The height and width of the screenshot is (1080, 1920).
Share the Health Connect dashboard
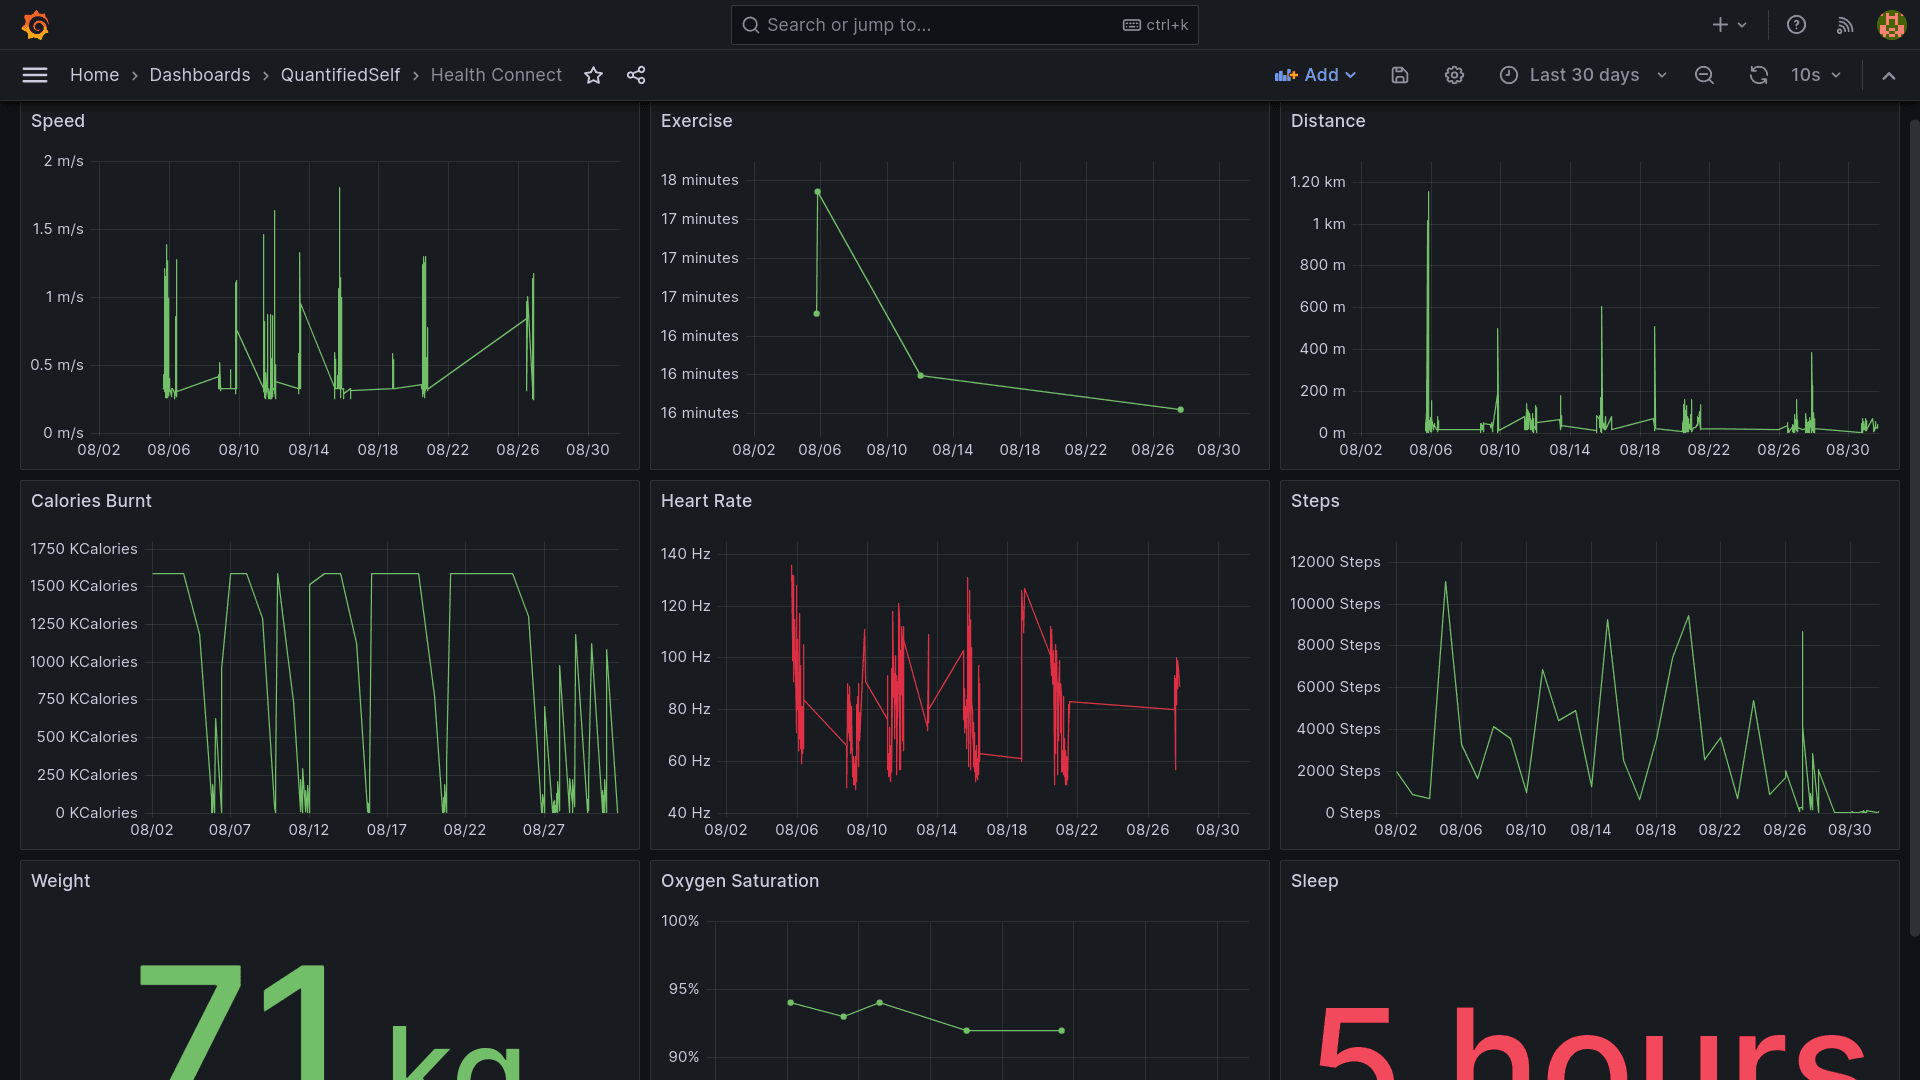point(636,75)
